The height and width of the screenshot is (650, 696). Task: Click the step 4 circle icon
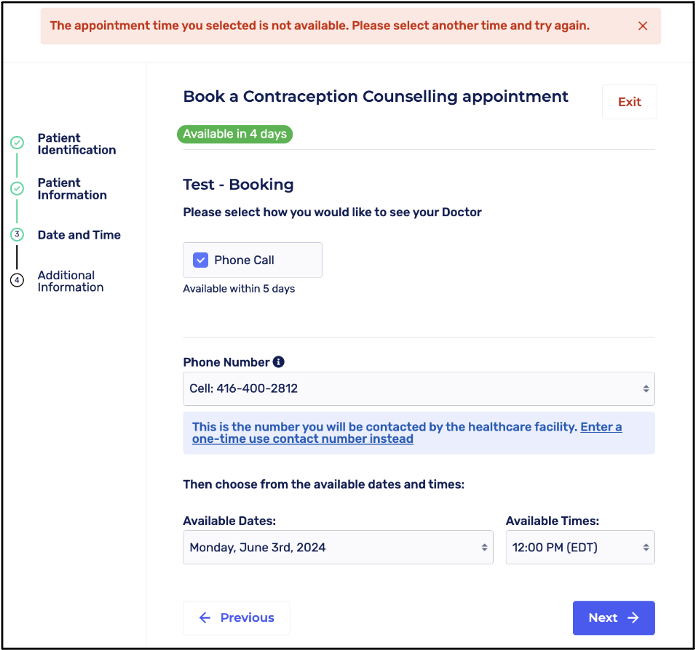pyautogui.click(x=17, y=280)
